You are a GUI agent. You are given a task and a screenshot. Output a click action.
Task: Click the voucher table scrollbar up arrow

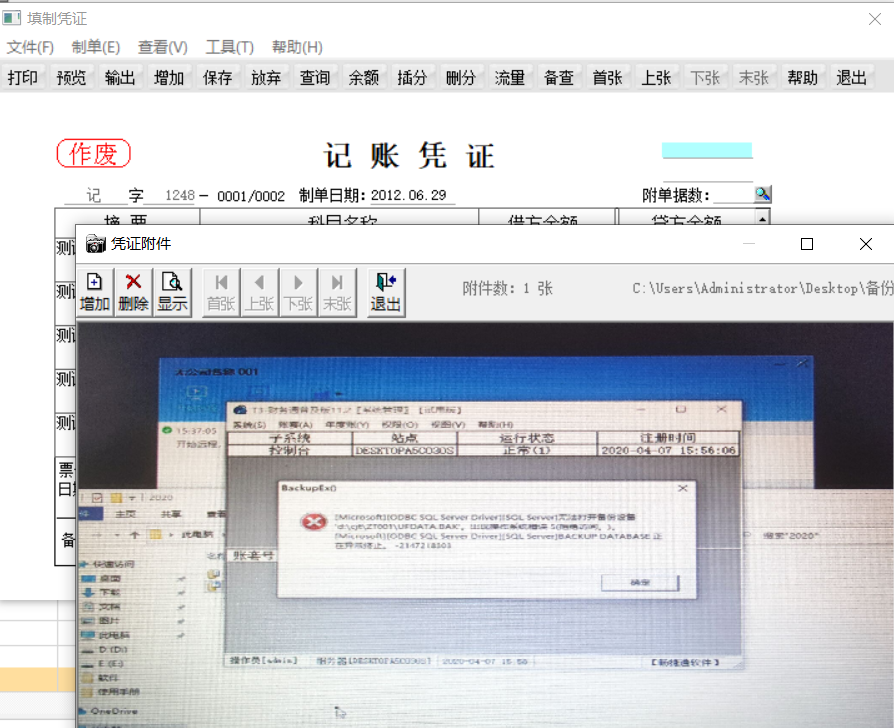(762, 218)
